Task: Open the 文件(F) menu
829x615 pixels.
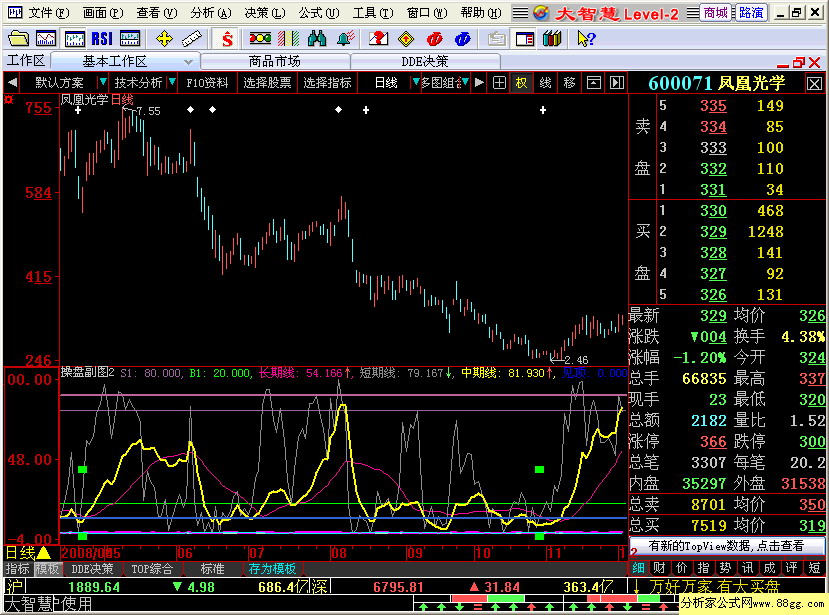Action: pyautogui.click(x=48, y=12)
